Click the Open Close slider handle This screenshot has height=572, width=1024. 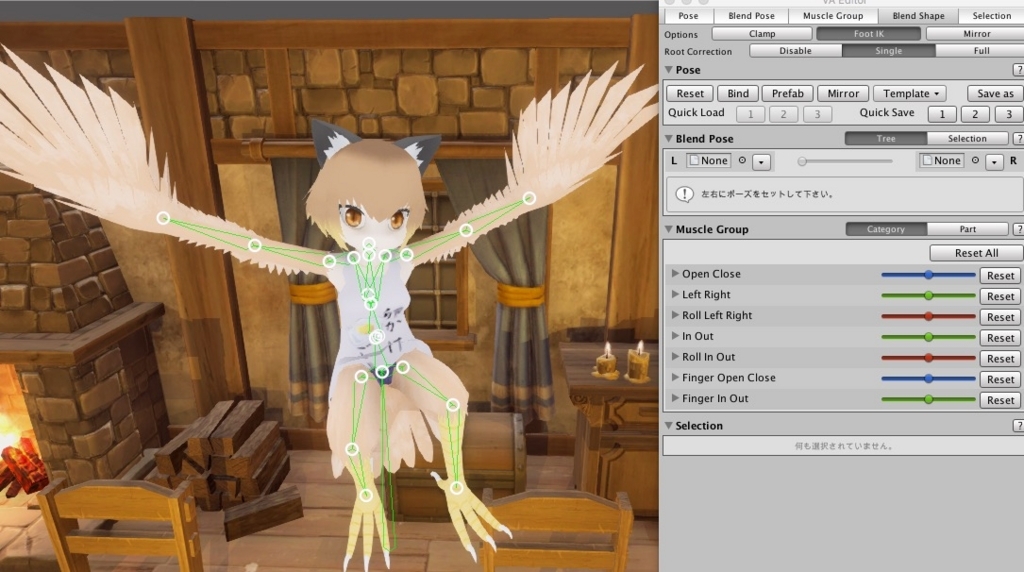pos(928,275)
